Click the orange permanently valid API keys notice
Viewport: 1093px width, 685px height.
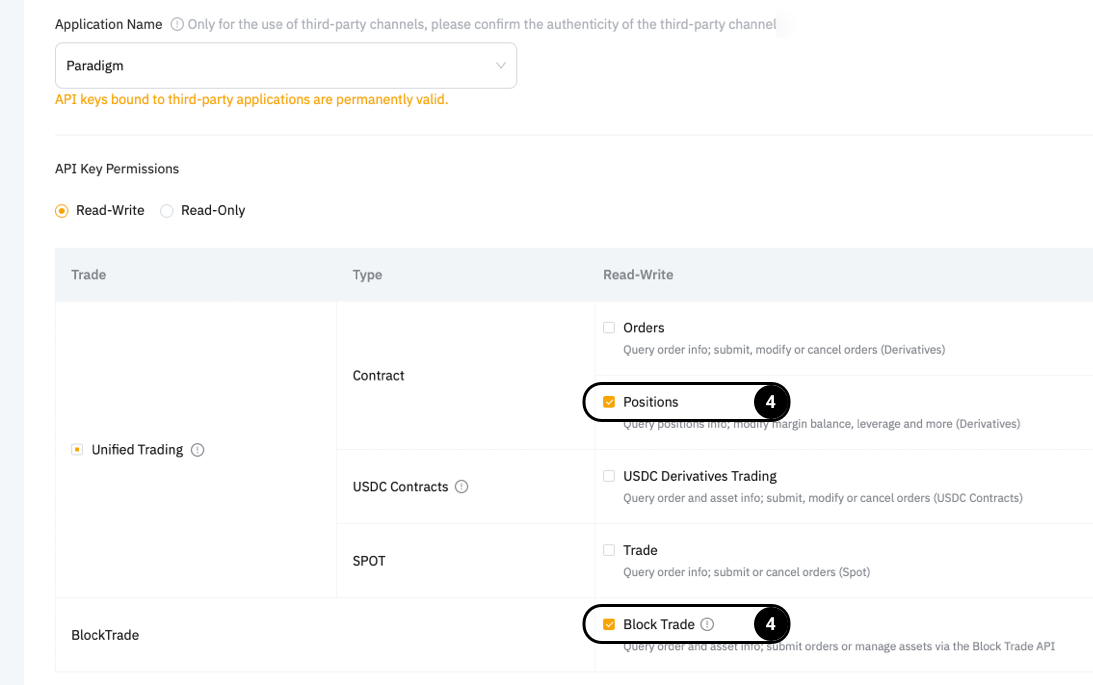coord(251,100)
